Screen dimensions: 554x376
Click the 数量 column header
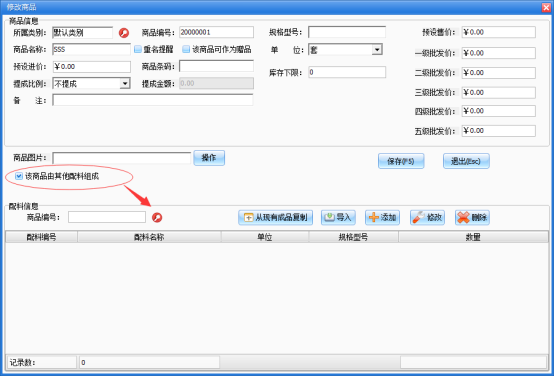click(473, 237)
